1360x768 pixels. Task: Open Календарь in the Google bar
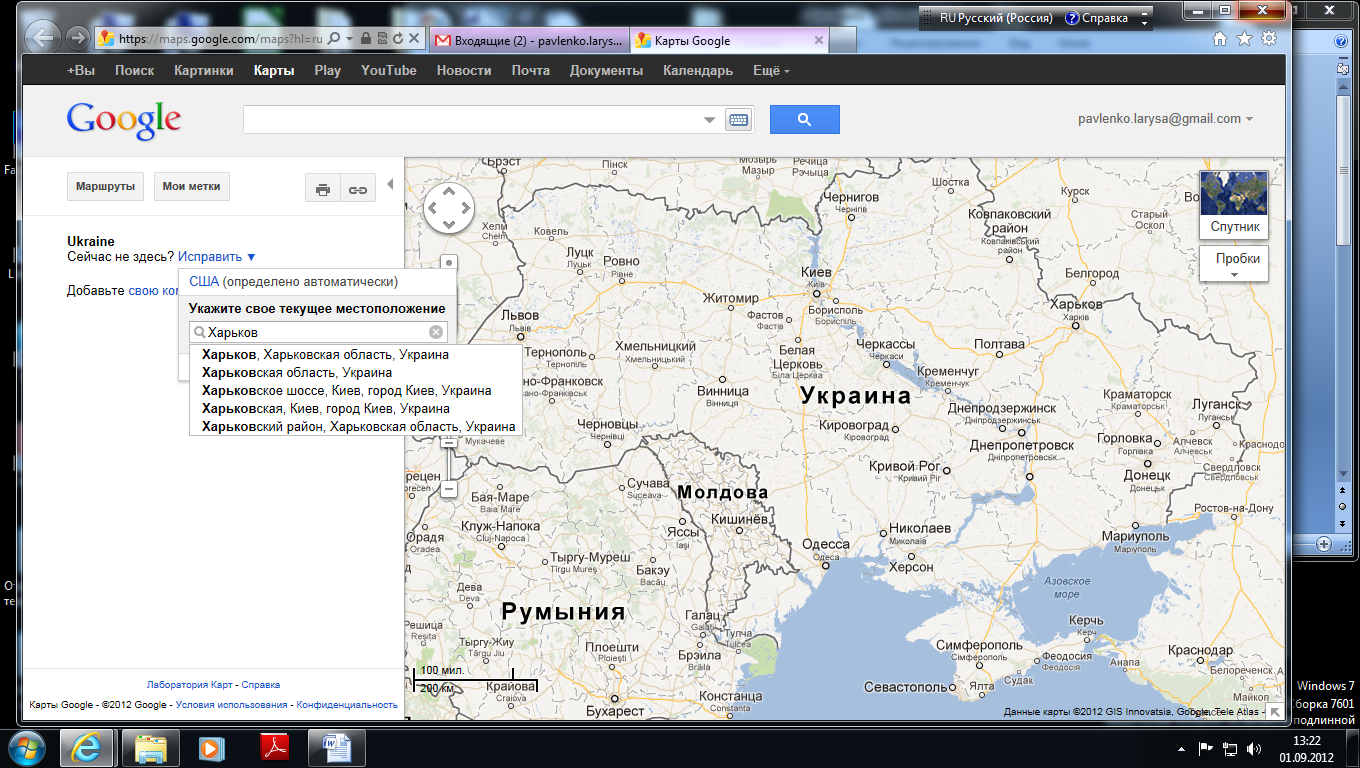click(698, 71)
